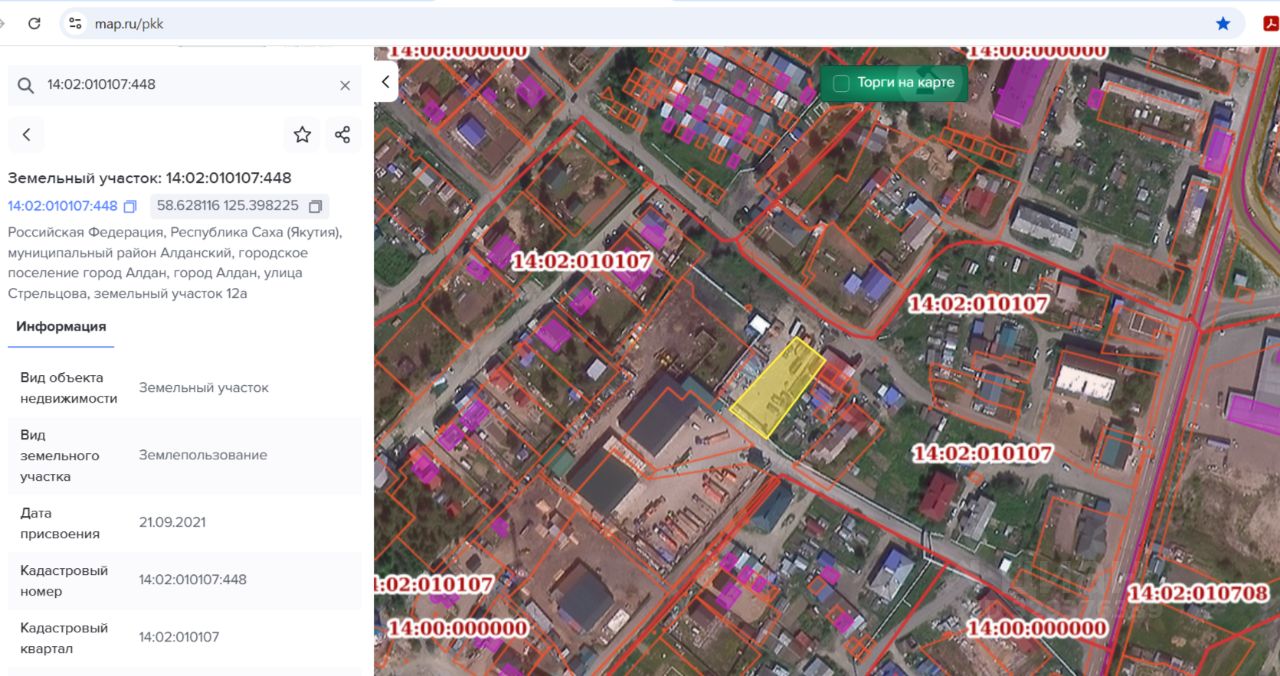This screenshot has height=676, width=1280.
Task: Open site information icon in address bar
Action: [x=74, y=23]
